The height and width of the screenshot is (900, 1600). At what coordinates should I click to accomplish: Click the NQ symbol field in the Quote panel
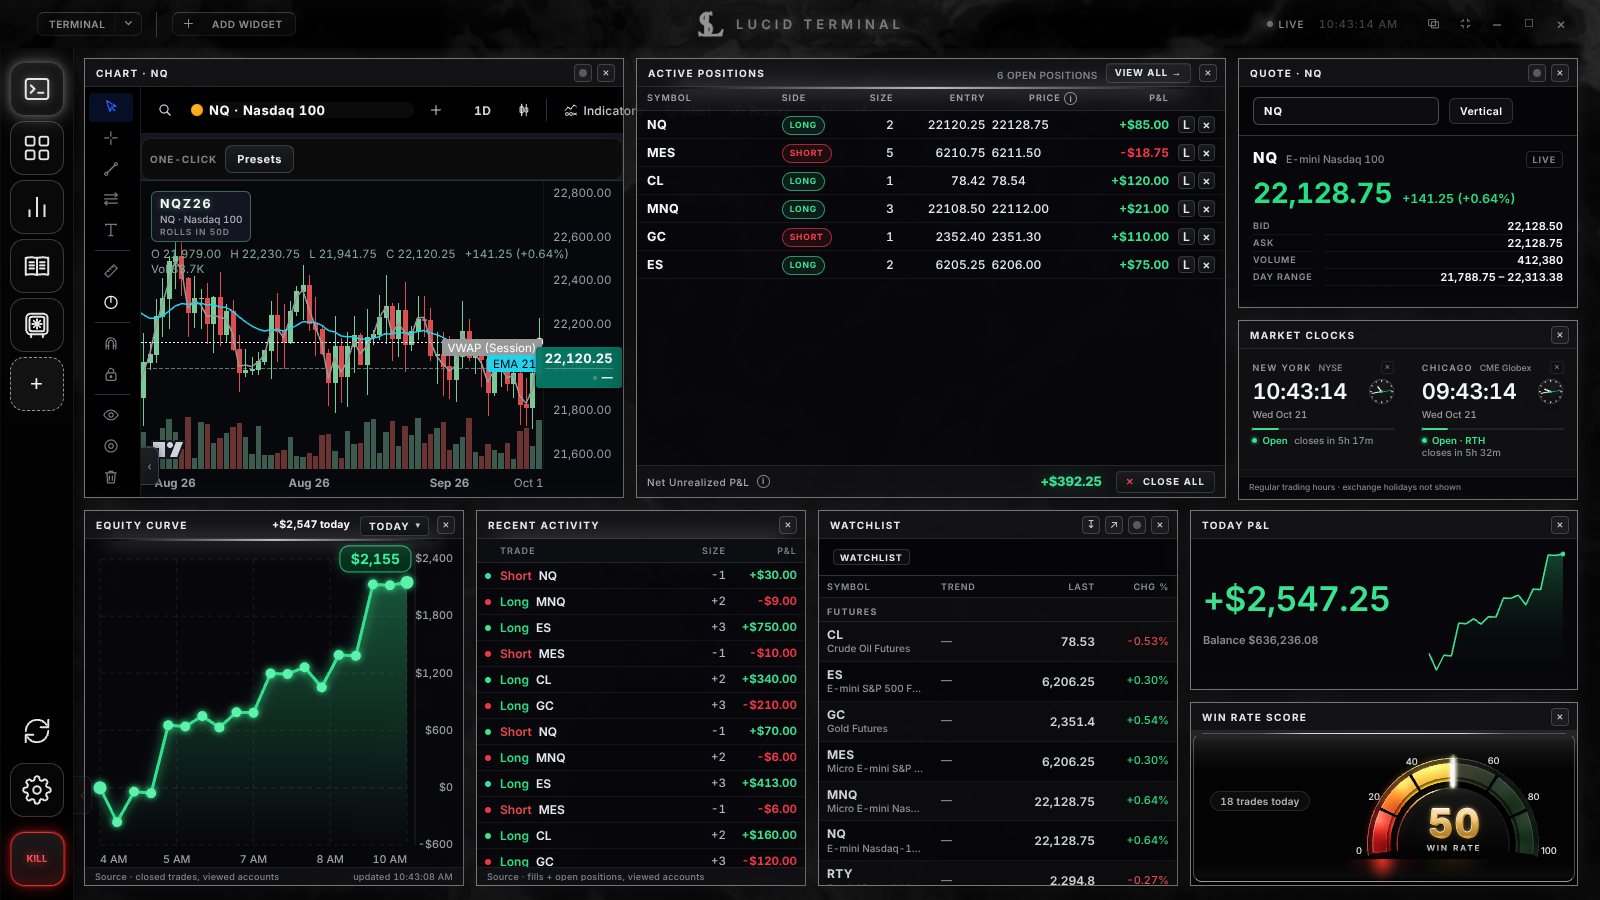click(x=1345, y=111)
